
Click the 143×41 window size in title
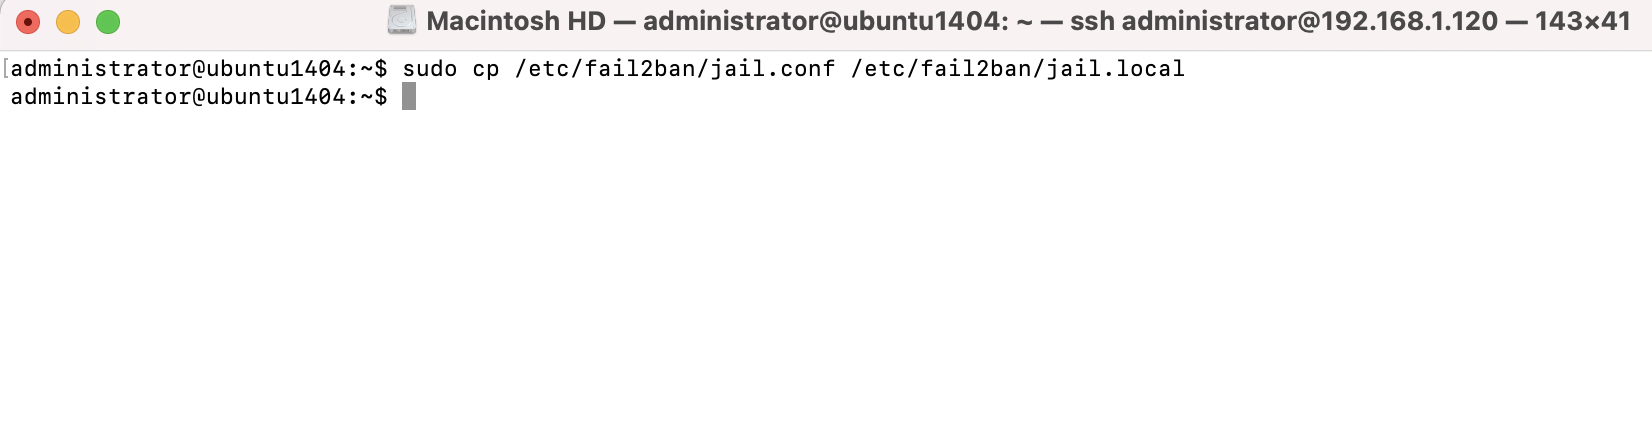1583,21
